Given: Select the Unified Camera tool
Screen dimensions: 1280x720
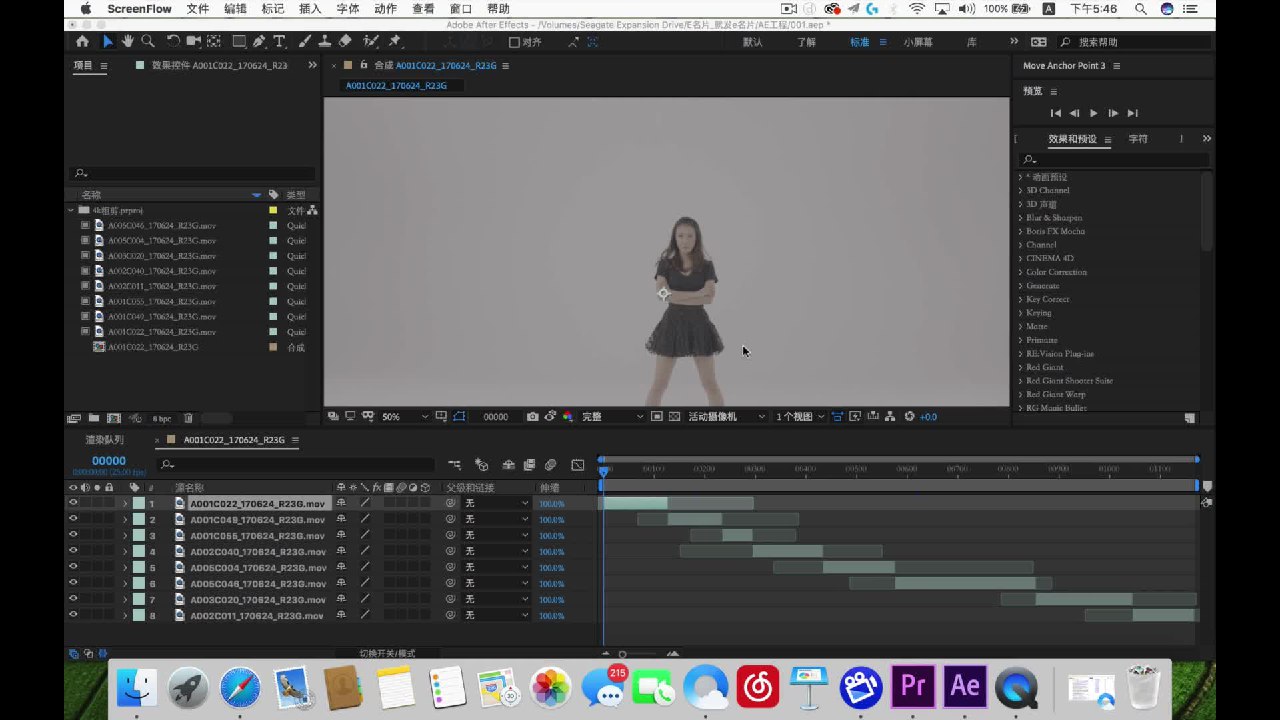Looking at the screenshot, I should point(193,42).
